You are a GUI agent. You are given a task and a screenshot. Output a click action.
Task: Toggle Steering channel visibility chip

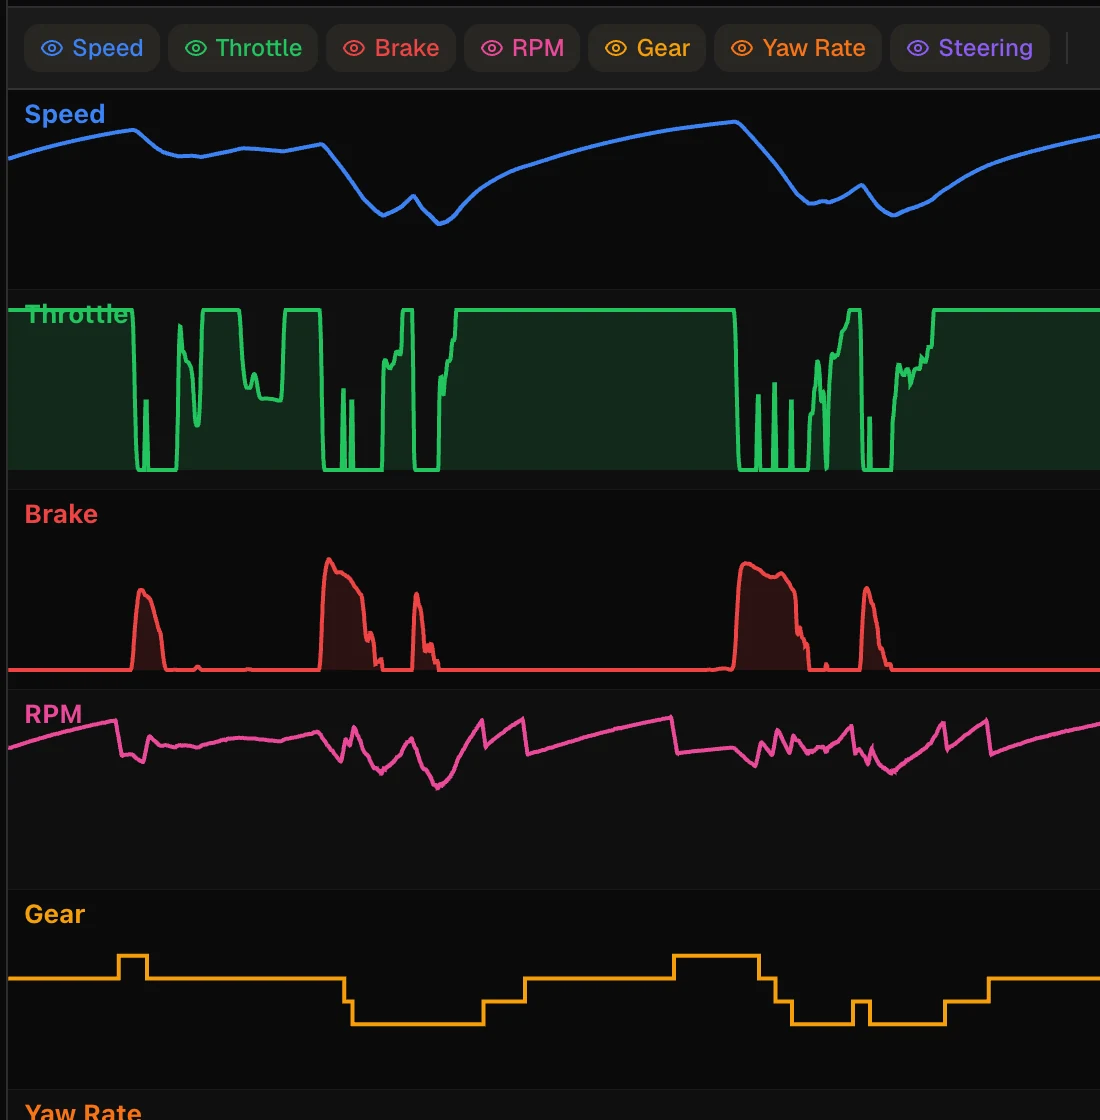click(969, 48)
